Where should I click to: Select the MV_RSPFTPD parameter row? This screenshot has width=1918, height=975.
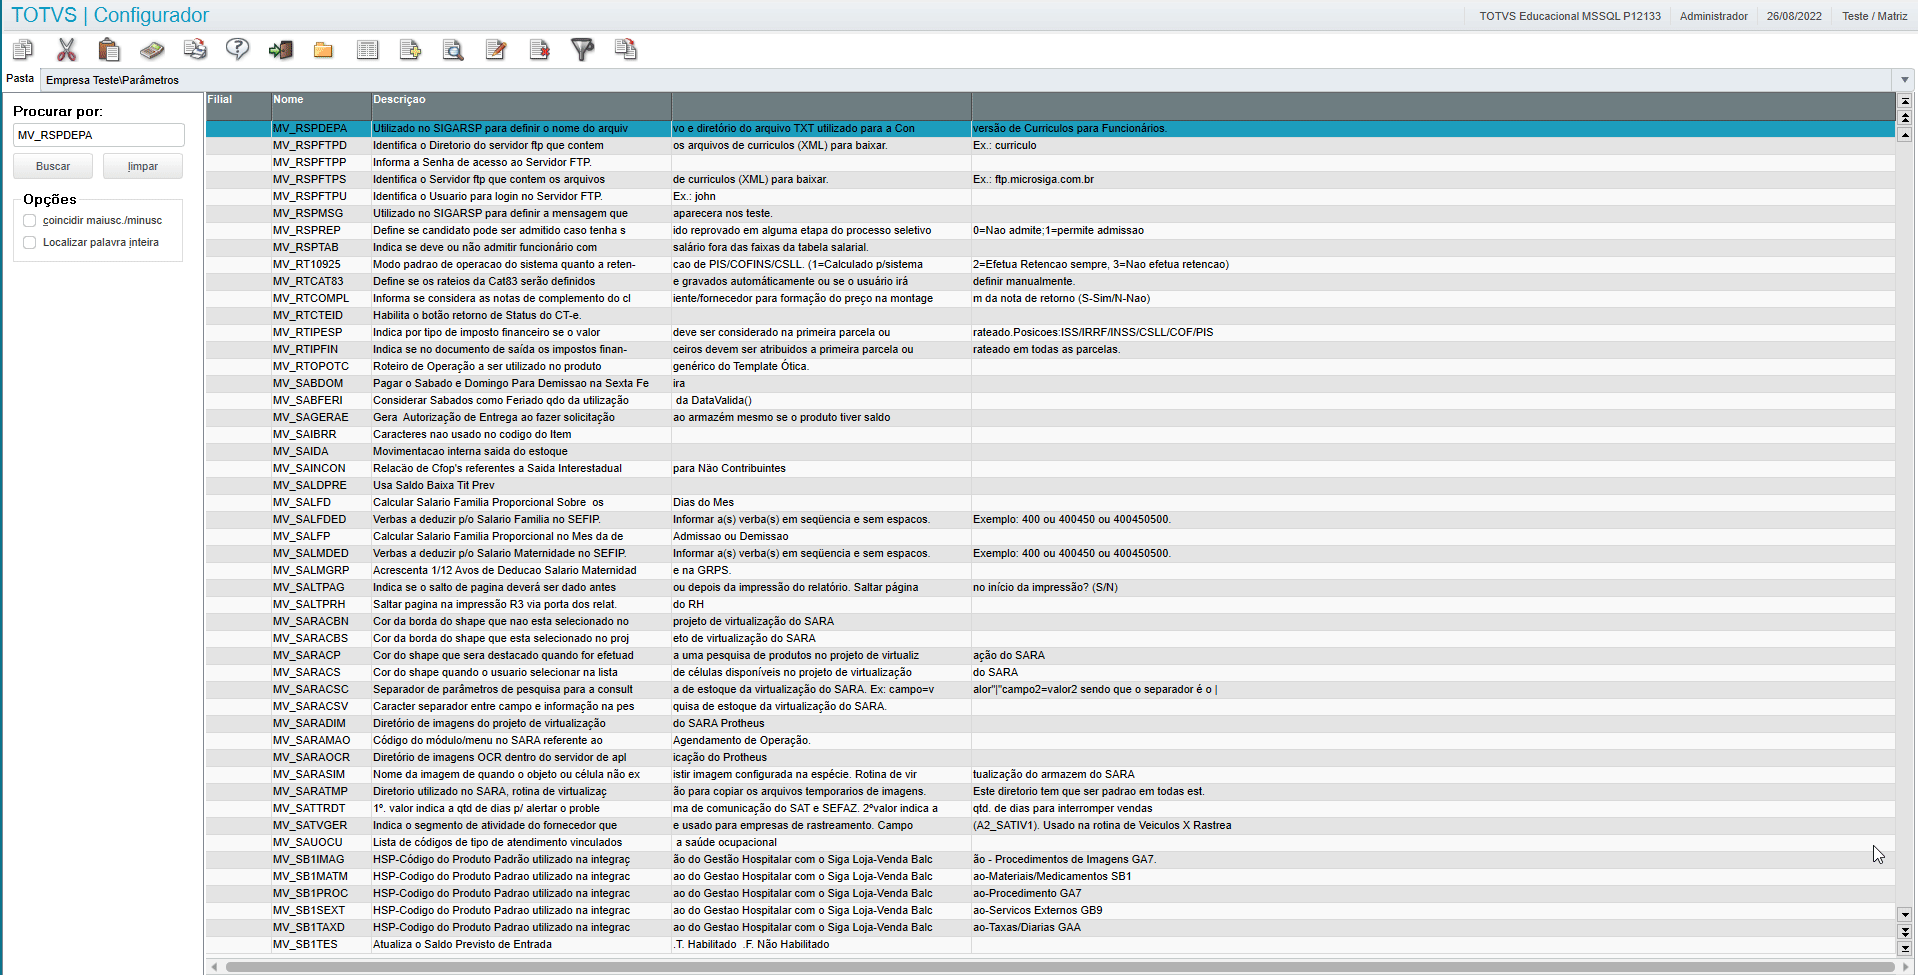pyautogui.click(x=1050, y=146)
